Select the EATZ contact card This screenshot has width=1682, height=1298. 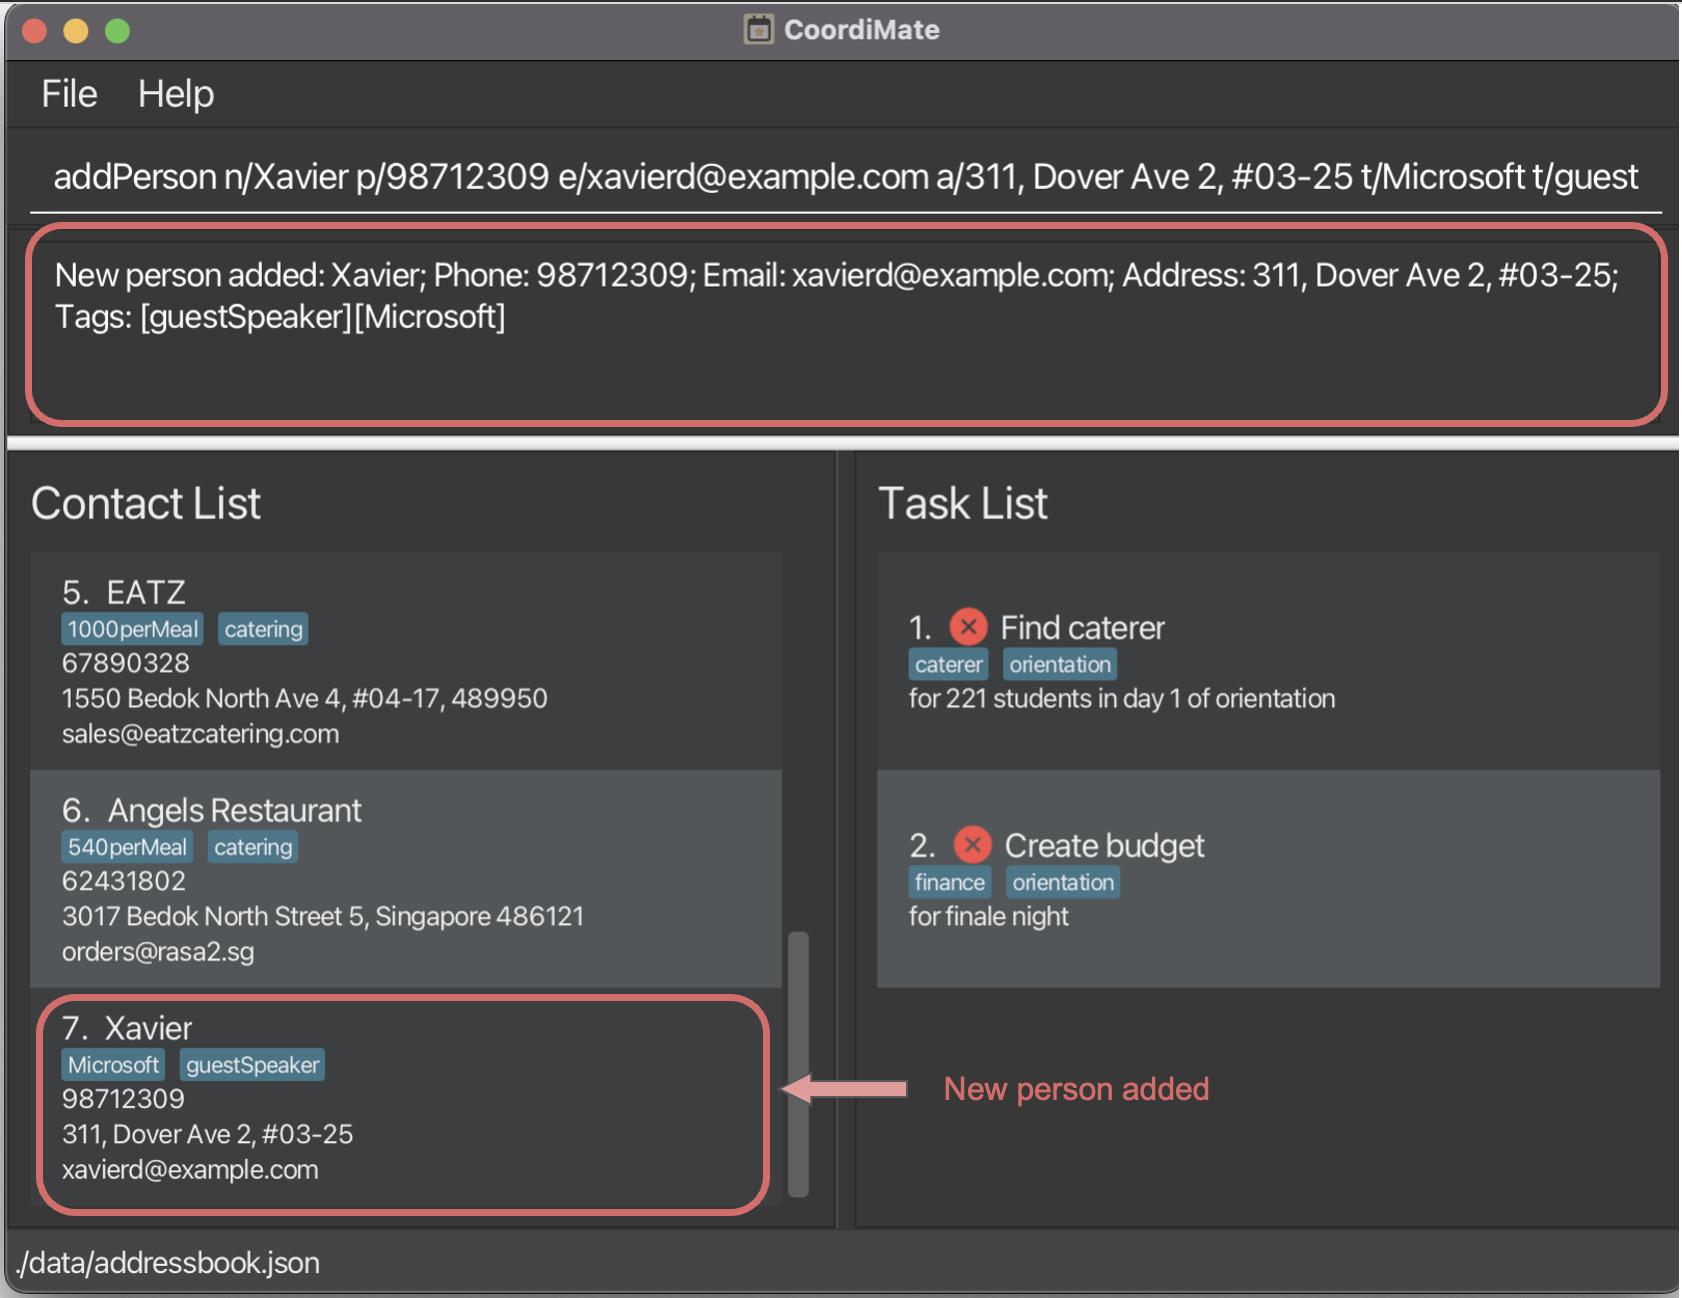[405, 661]
